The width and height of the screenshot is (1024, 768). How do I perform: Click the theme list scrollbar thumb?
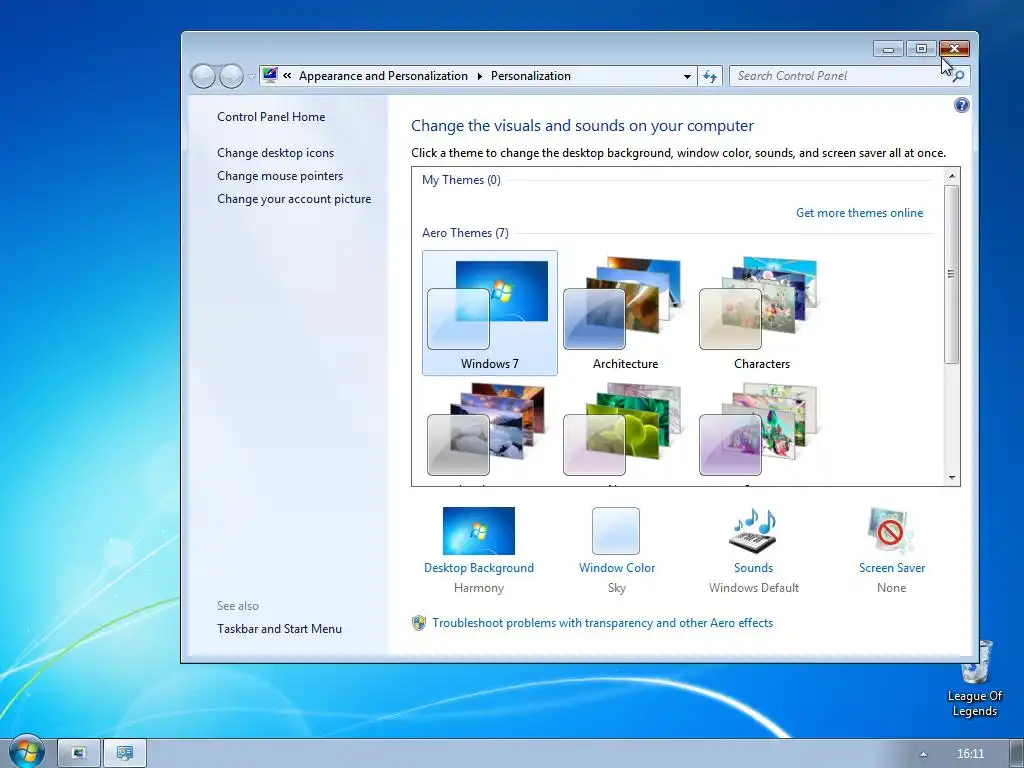click(952, 274)
